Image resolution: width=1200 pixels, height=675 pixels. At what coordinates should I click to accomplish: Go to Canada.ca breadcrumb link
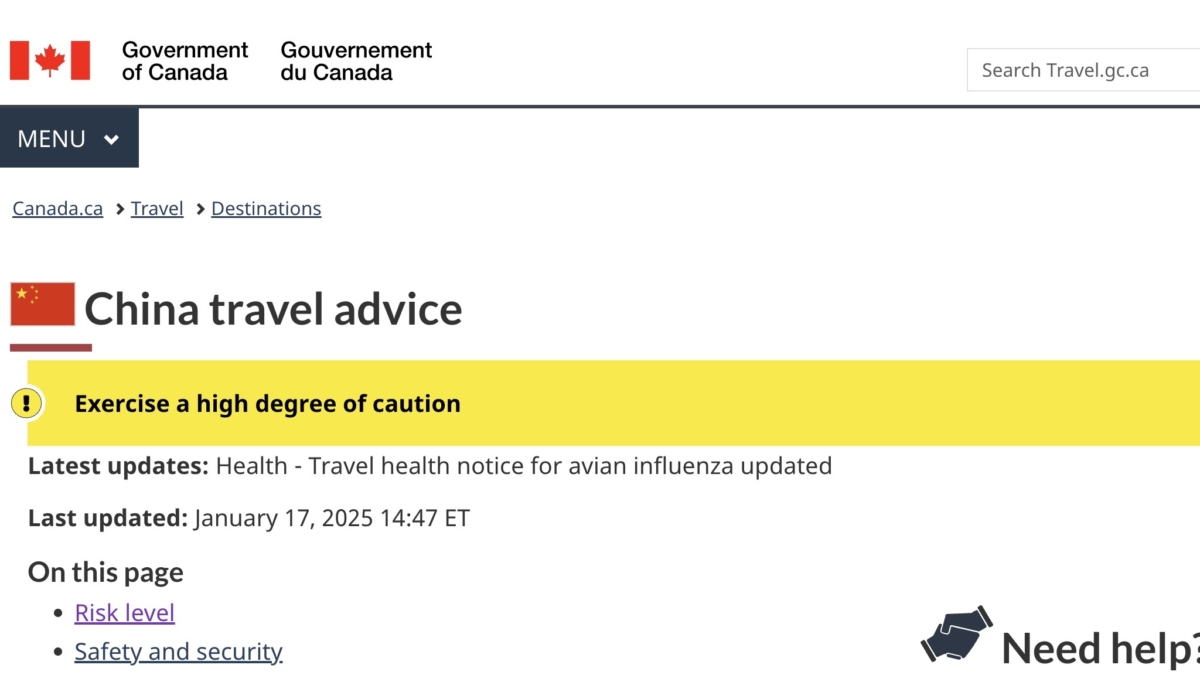tap(57, 209)
